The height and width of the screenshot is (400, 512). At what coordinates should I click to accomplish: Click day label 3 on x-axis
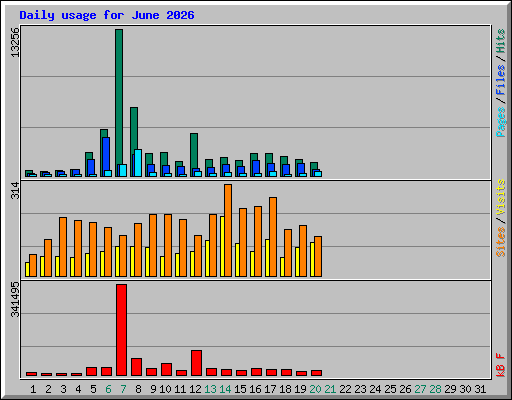[x=63, y=389]
